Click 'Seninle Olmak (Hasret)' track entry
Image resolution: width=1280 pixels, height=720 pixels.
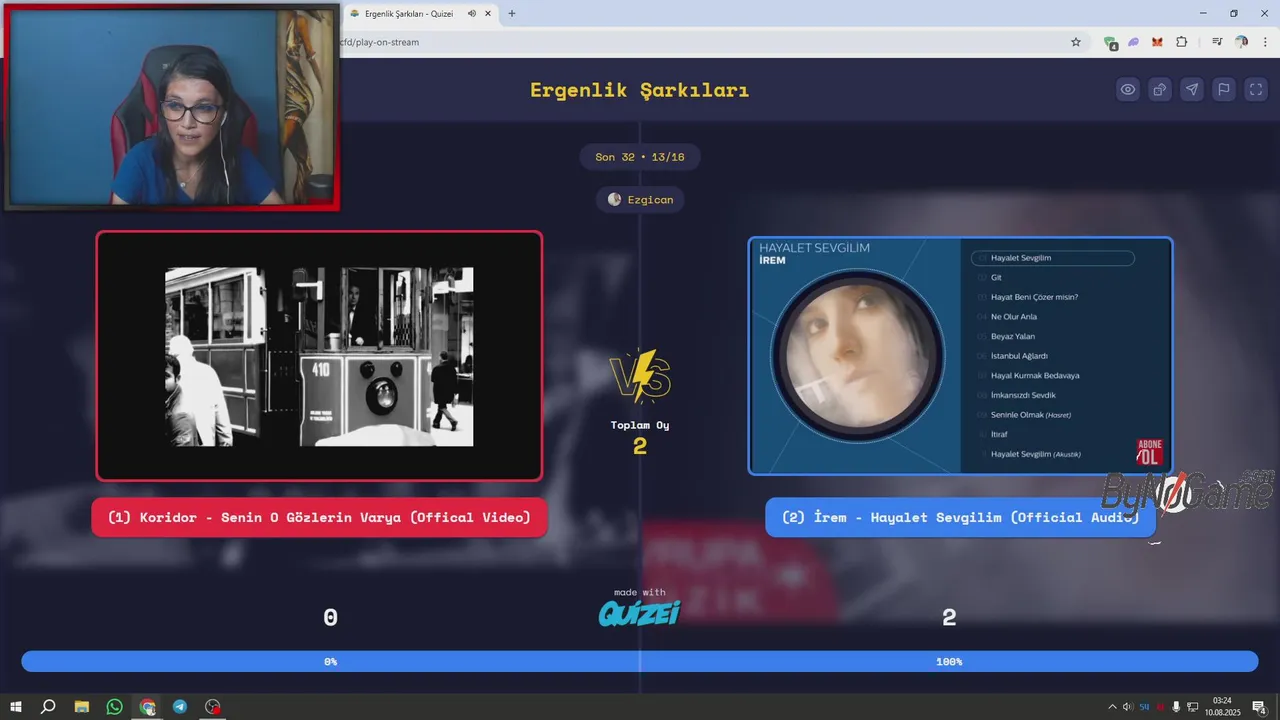tap(1031, 415)
